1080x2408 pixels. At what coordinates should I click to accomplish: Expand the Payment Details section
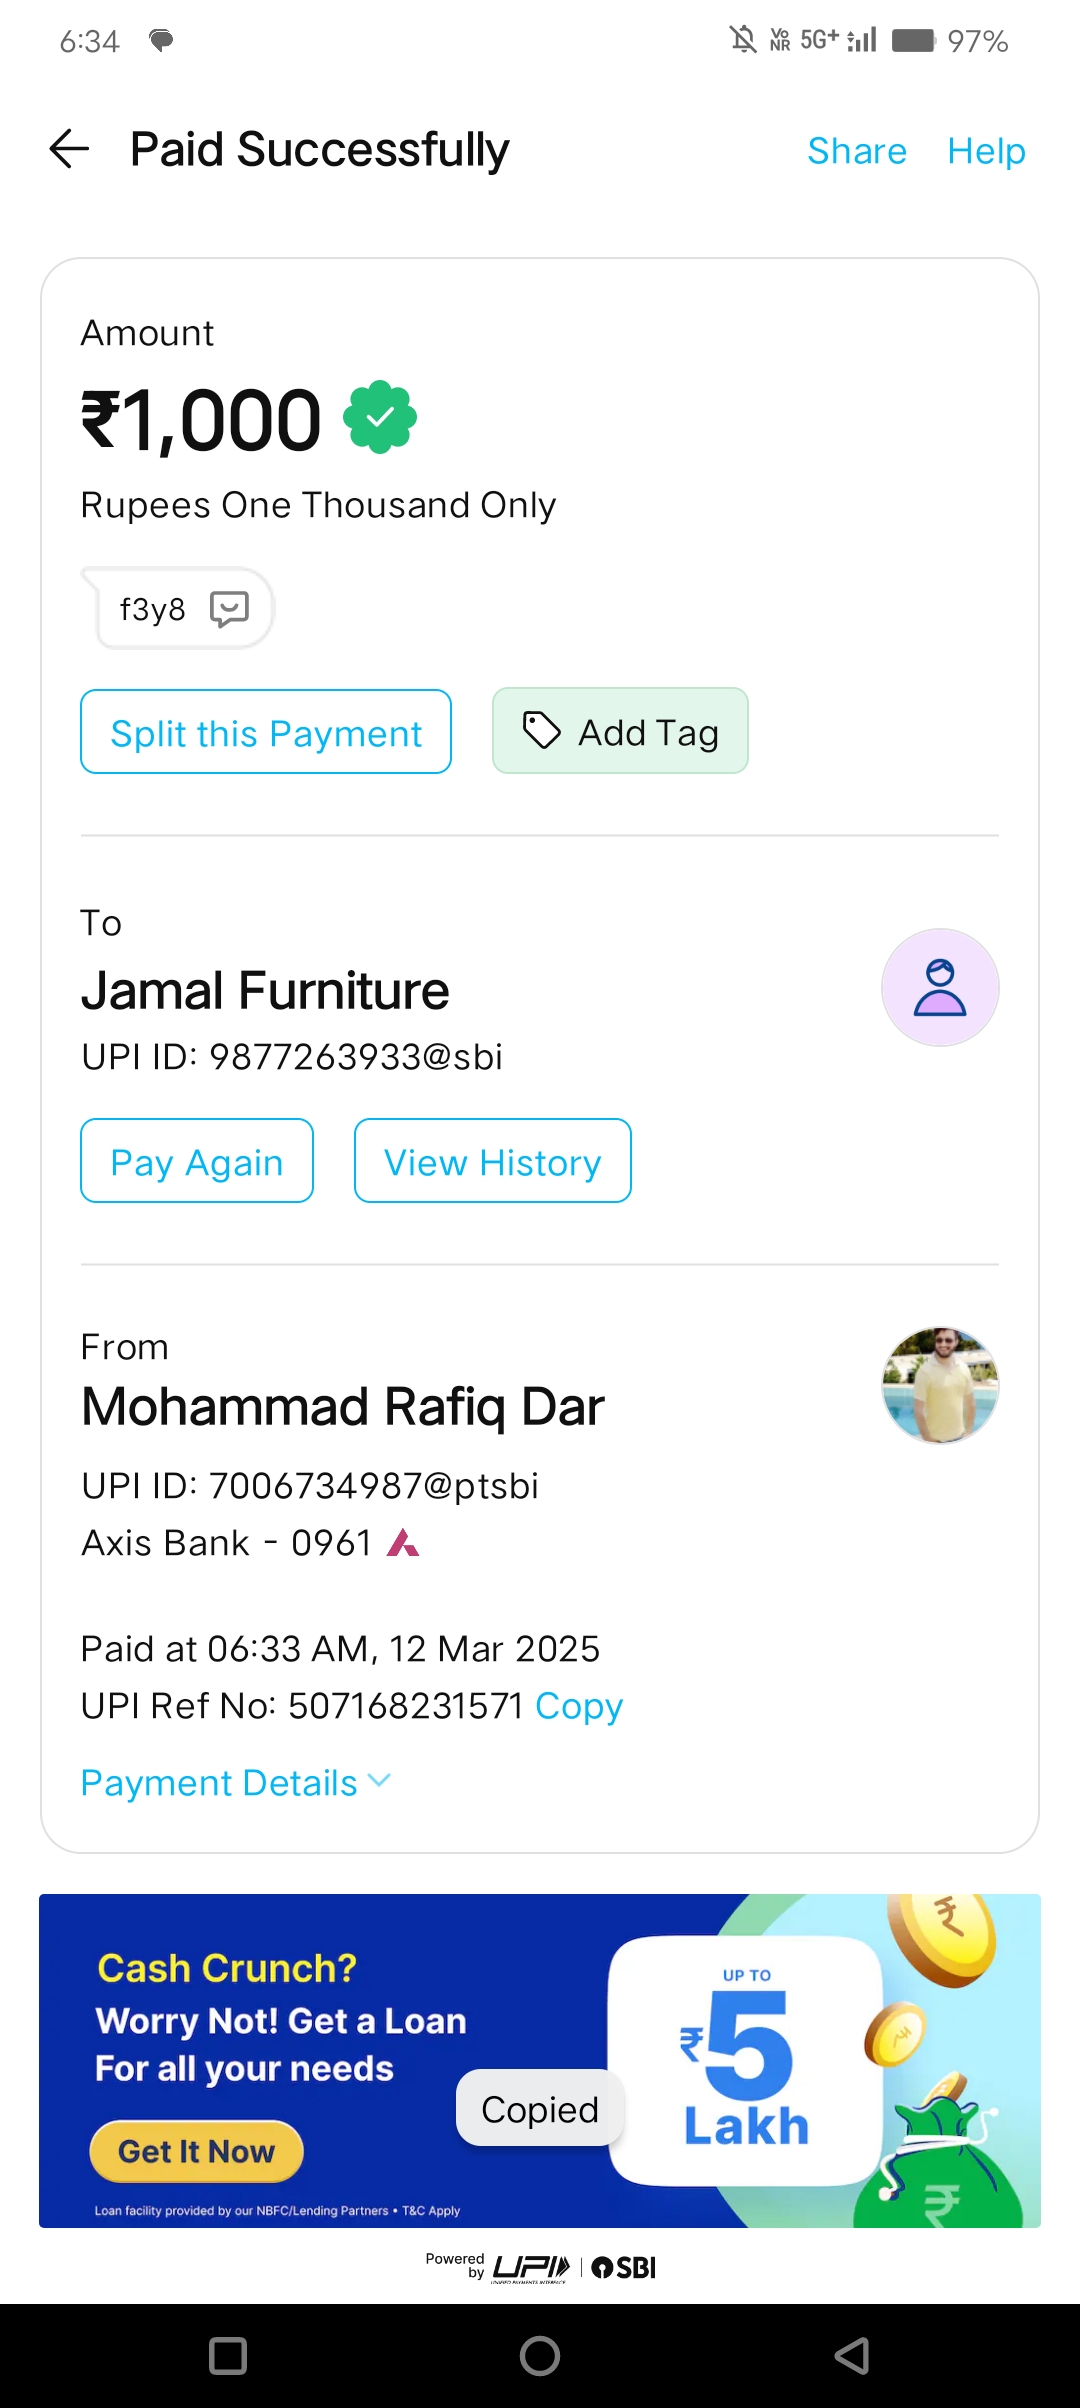[x=236, y=1783]
